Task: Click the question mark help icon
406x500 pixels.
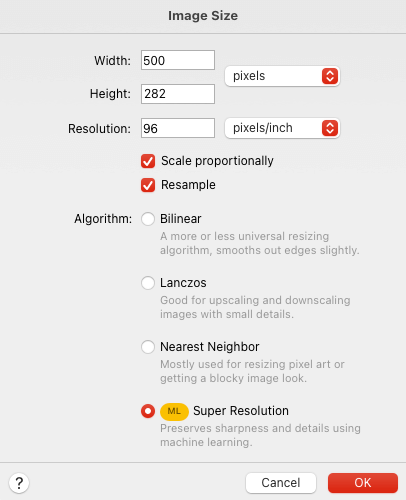Action: coord(19,483)
